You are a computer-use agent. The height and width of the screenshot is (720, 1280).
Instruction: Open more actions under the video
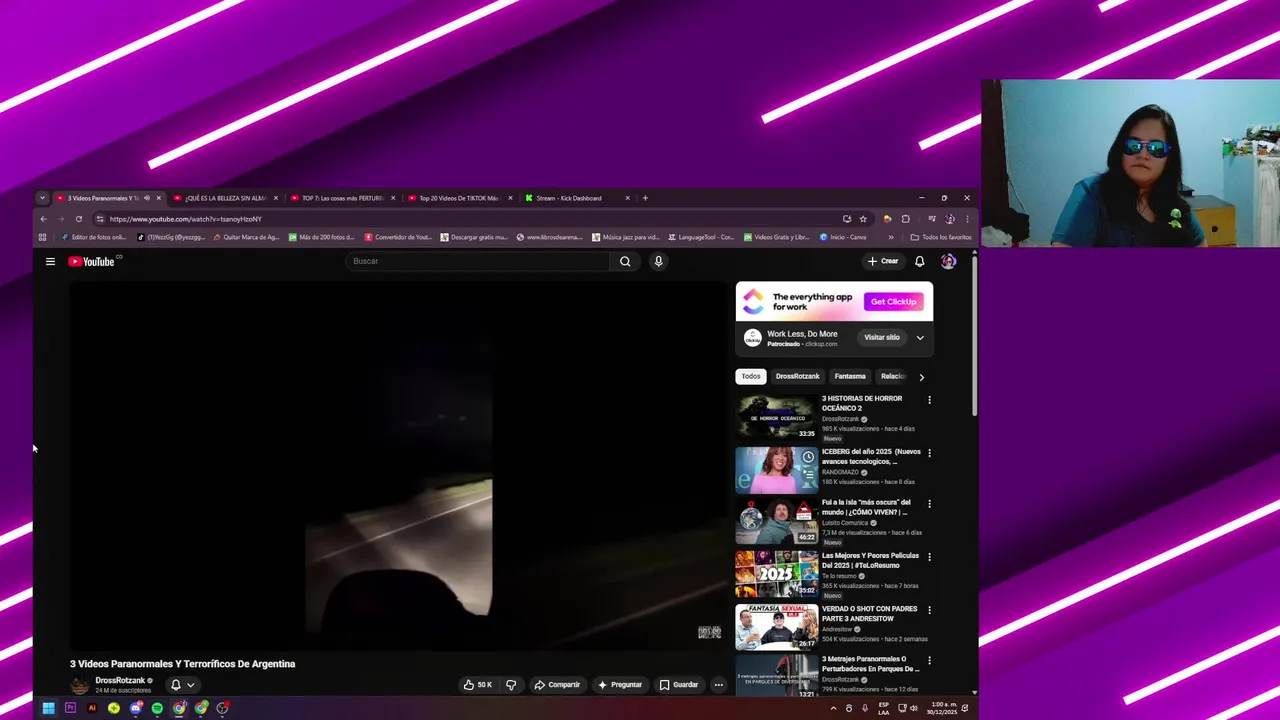point(718,685)
